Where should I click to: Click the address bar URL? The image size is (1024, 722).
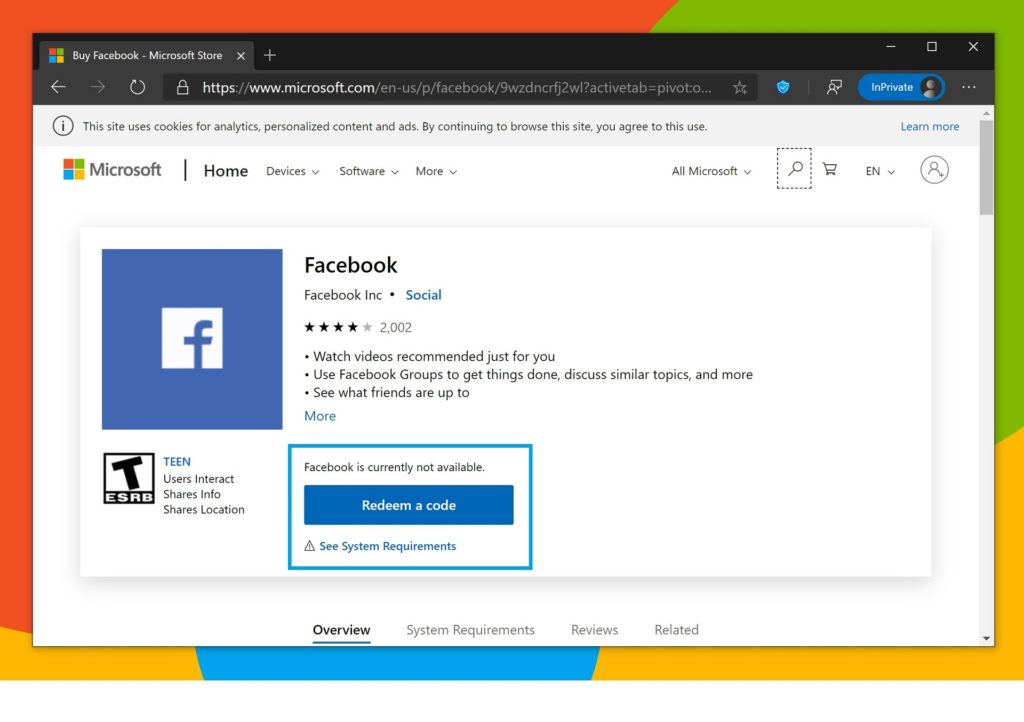point(456,87)
